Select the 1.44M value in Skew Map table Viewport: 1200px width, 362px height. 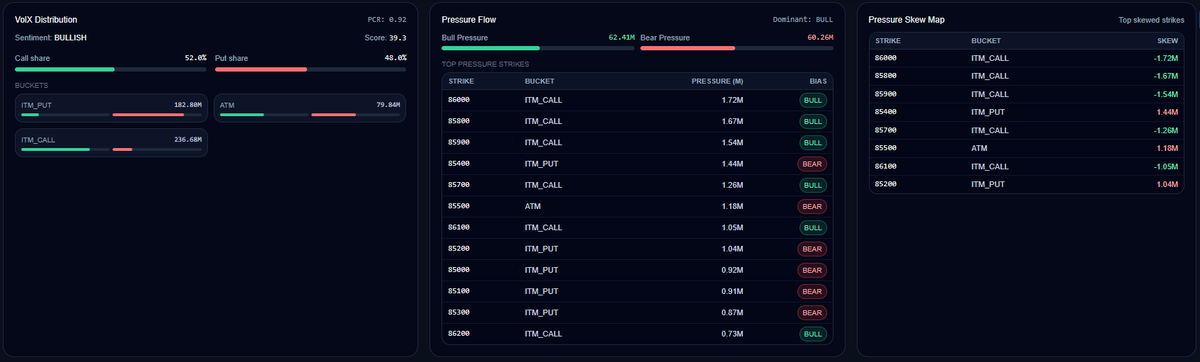1167,113
